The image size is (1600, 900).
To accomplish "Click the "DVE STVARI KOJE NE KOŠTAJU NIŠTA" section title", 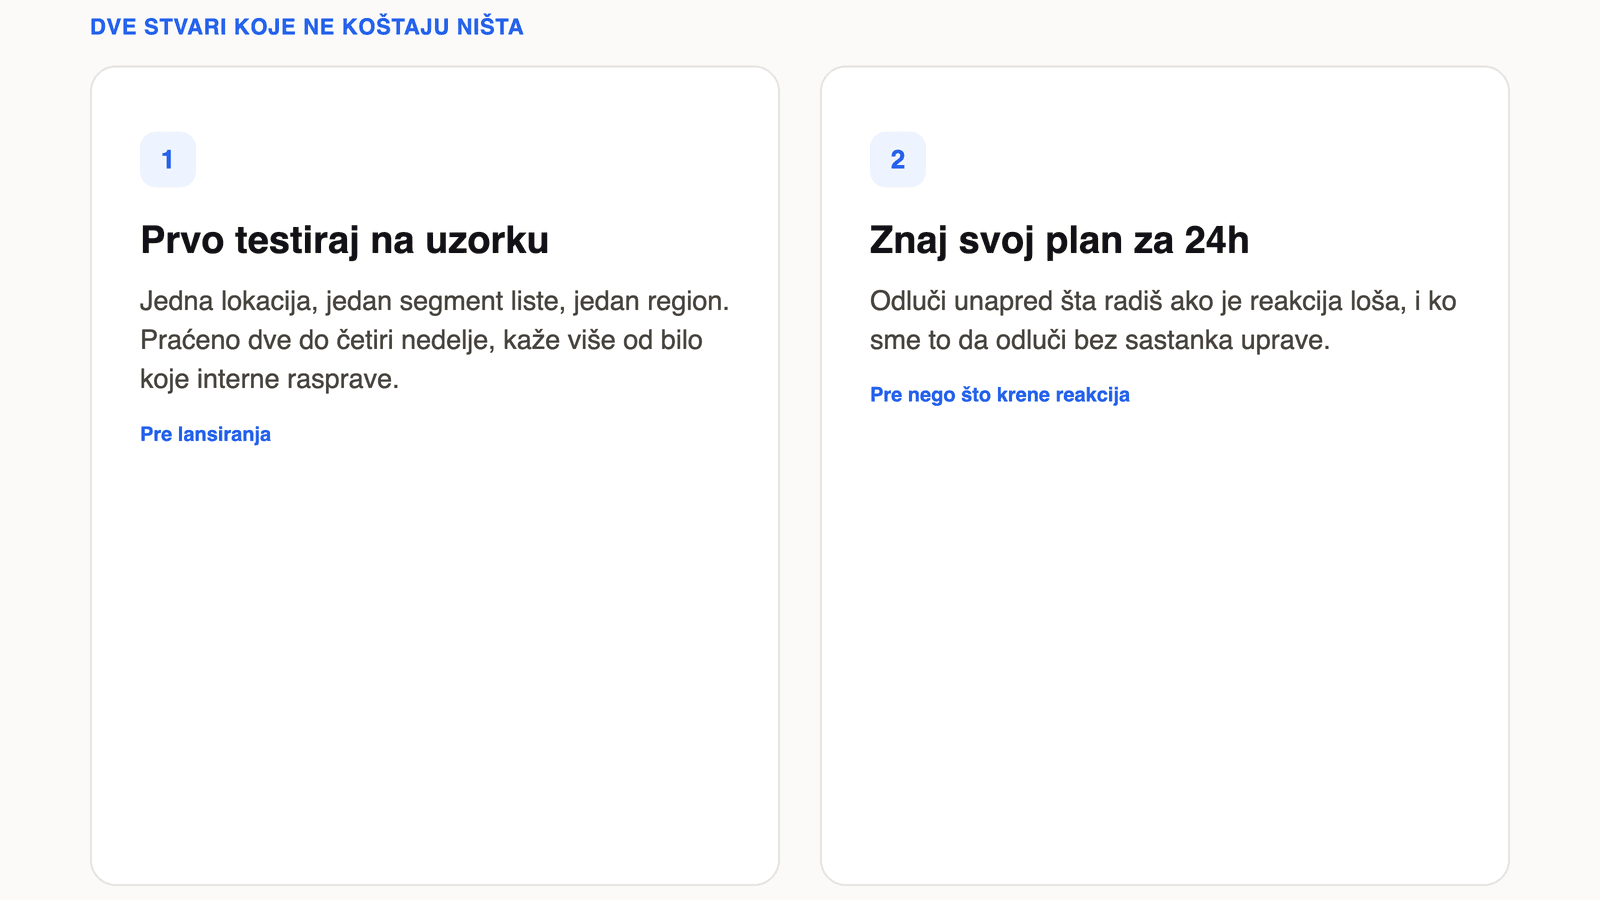I will coord(307,27).
